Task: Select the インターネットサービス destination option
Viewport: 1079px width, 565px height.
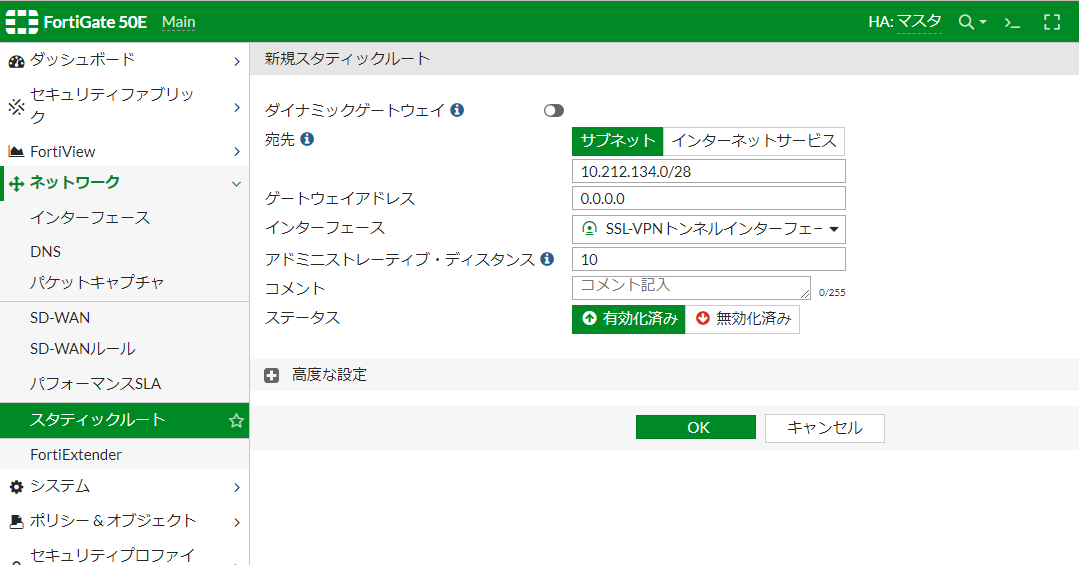Action: [754, 141]
